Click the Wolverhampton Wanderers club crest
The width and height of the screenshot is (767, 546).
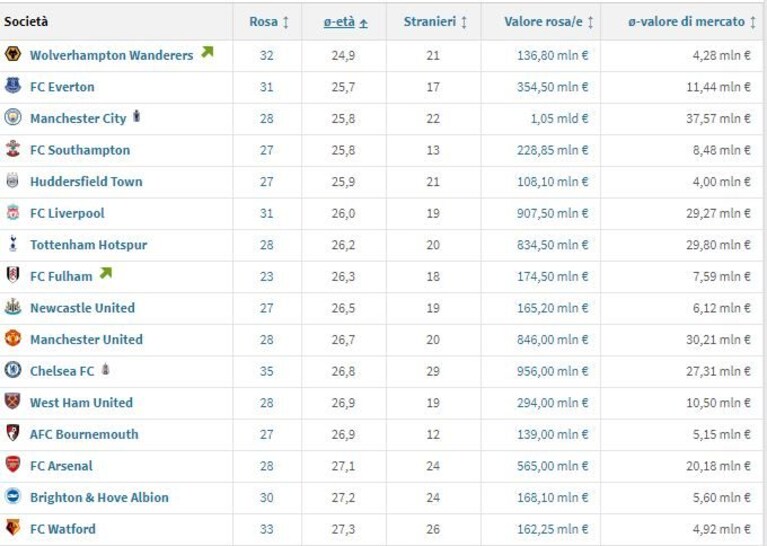tap(13, 53)
